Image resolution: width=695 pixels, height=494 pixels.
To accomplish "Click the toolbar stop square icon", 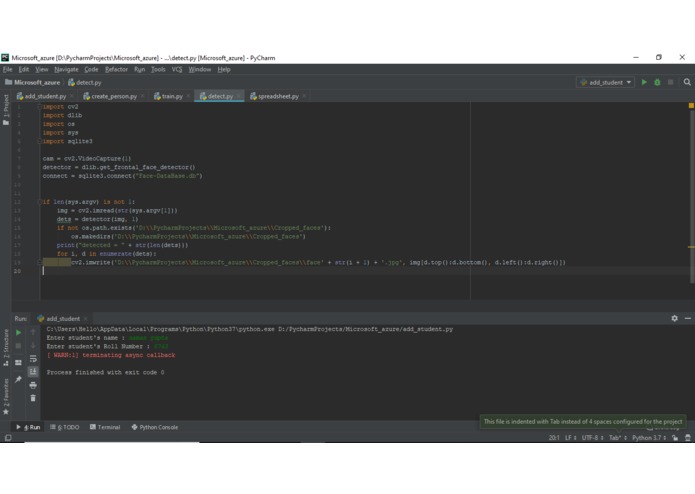I will 671,82.
